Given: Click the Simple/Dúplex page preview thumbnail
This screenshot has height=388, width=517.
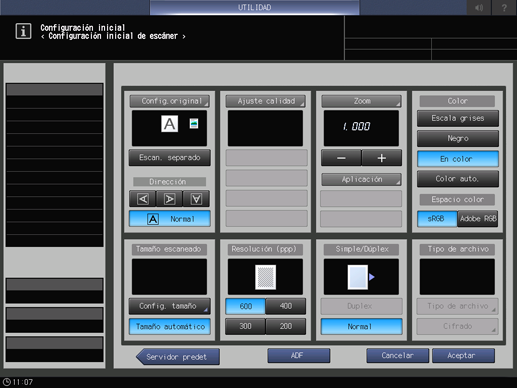Looking at the screenshot, I should click(x=358, y=277).
